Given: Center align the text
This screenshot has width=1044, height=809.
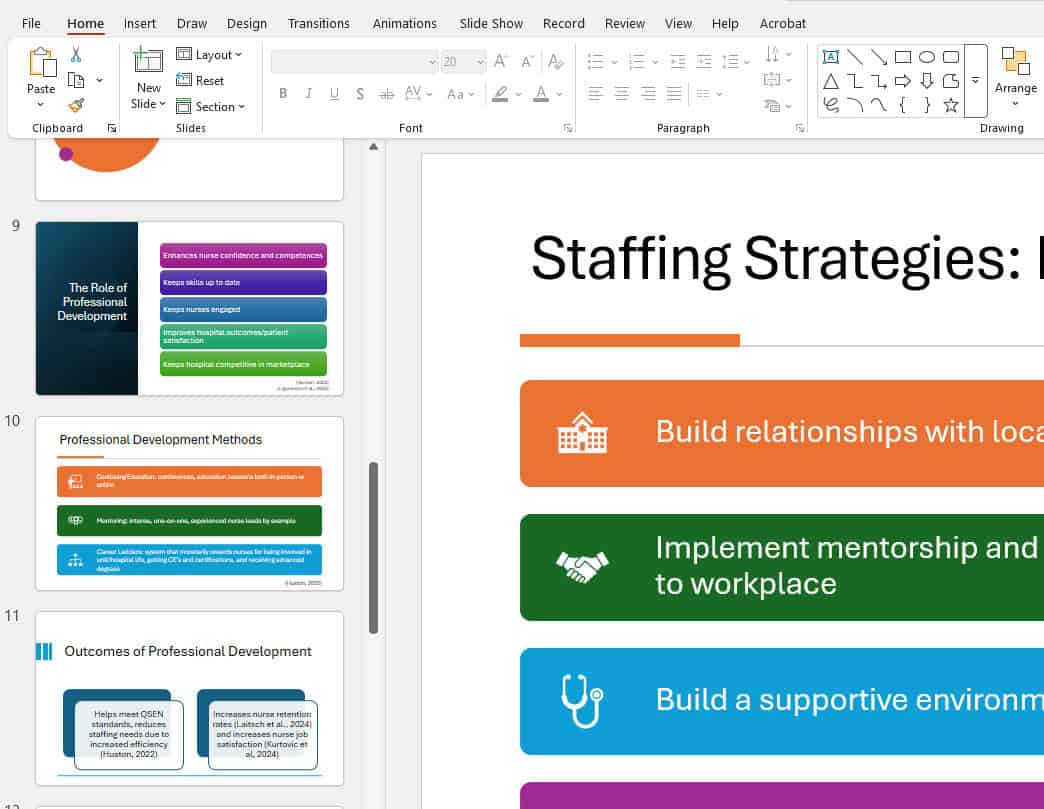Looking at the screenshot, I should coord(622,94).
